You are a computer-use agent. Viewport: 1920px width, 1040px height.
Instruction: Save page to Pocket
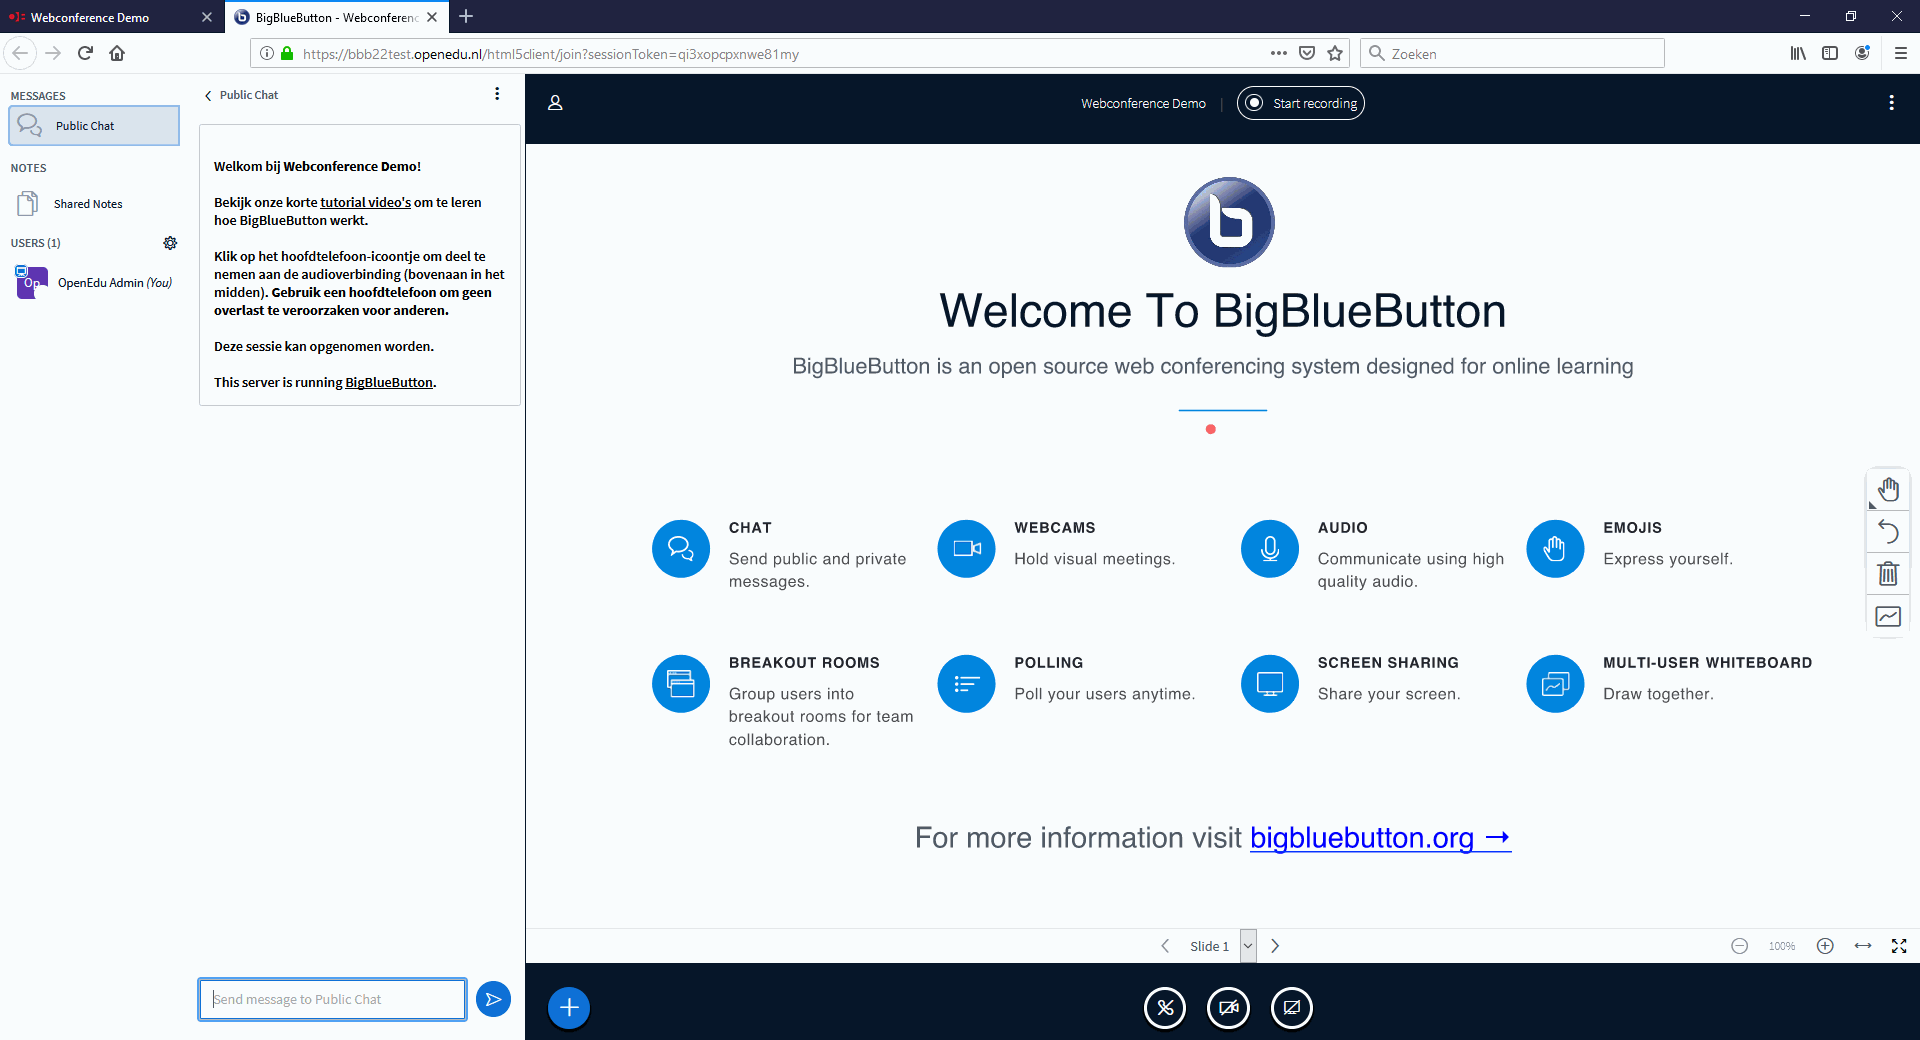pyautogui.click(x=1307, y=53)
